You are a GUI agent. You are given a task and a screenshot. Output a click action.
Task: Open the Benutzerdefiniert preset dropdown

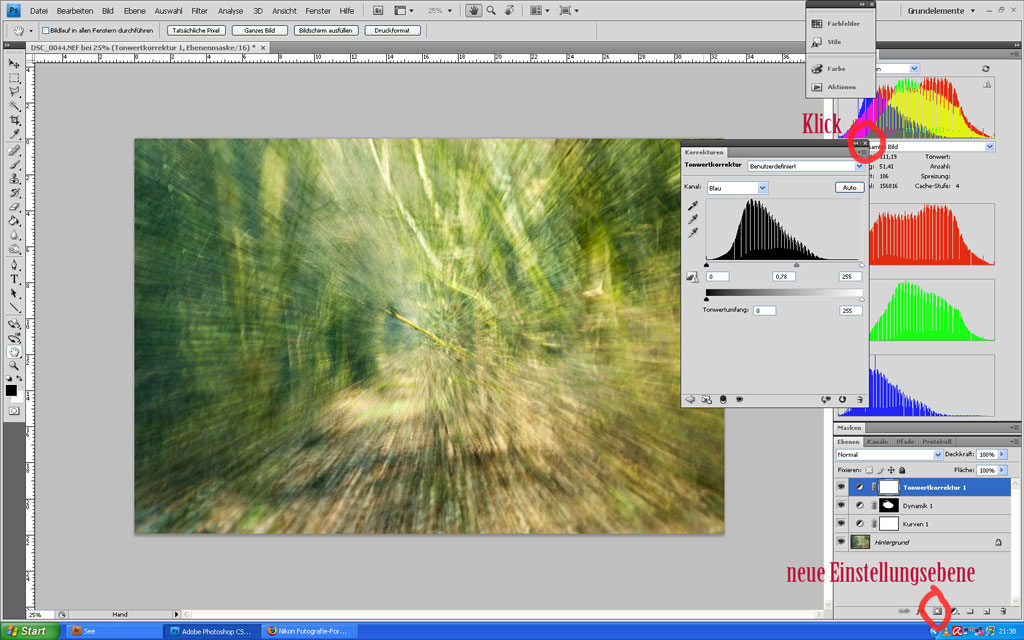coord(806,167)
